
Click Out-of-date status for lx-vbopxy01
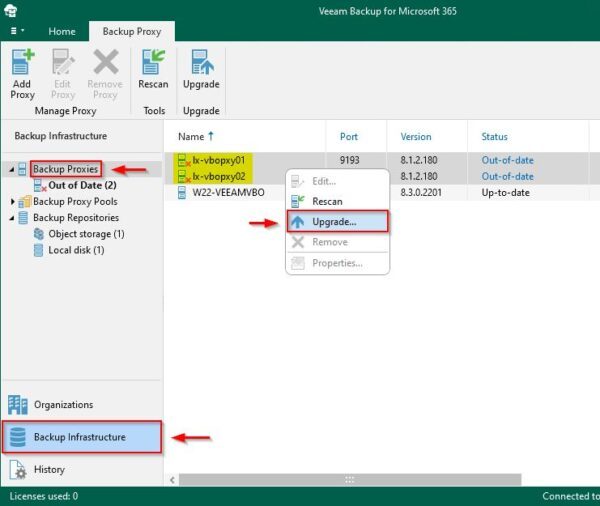(507, 160)
